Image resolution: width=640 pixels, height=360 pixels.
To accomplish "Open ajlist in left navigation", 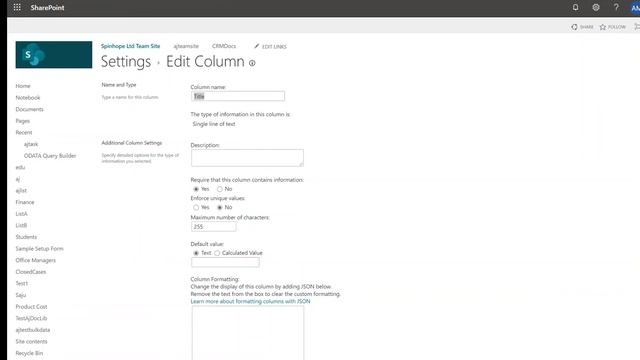I will click(x=21, y=191).
